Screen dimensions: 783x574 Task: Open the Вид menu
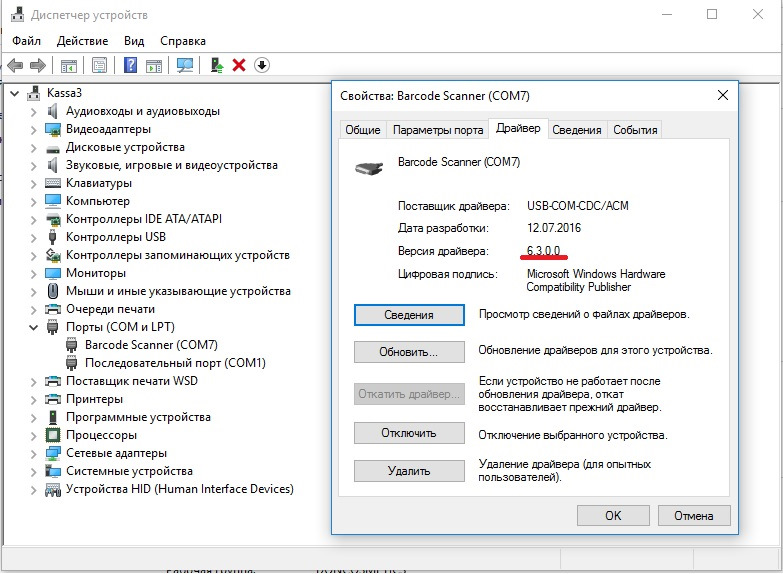[134, 41]
